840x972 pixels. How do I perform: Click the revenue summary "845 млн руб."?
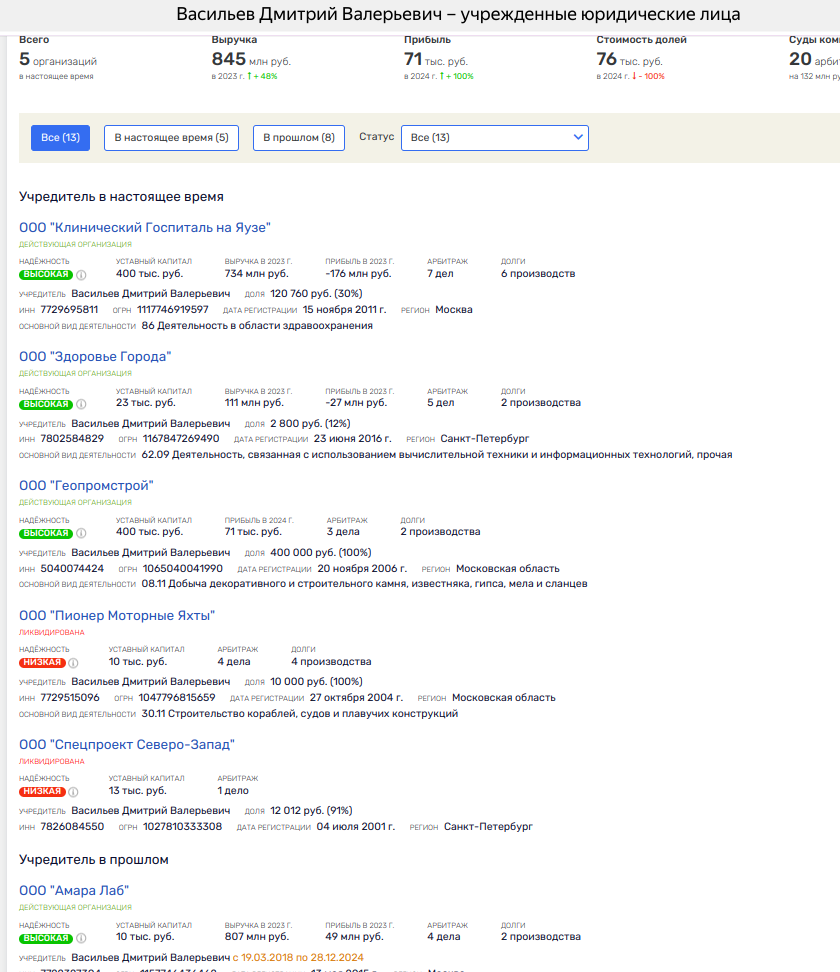click(x=251, y=60)
